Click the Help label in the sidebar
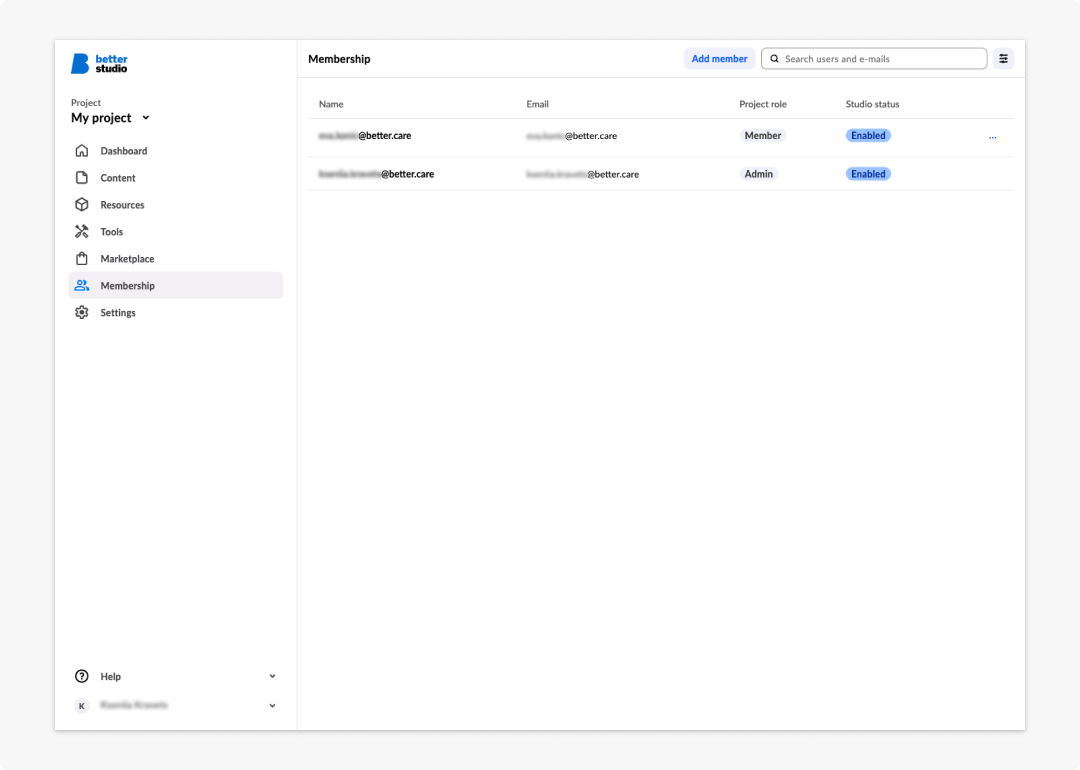Image resolution: width=1080 pixels, height=770 pixels. (x=110, y=676)
